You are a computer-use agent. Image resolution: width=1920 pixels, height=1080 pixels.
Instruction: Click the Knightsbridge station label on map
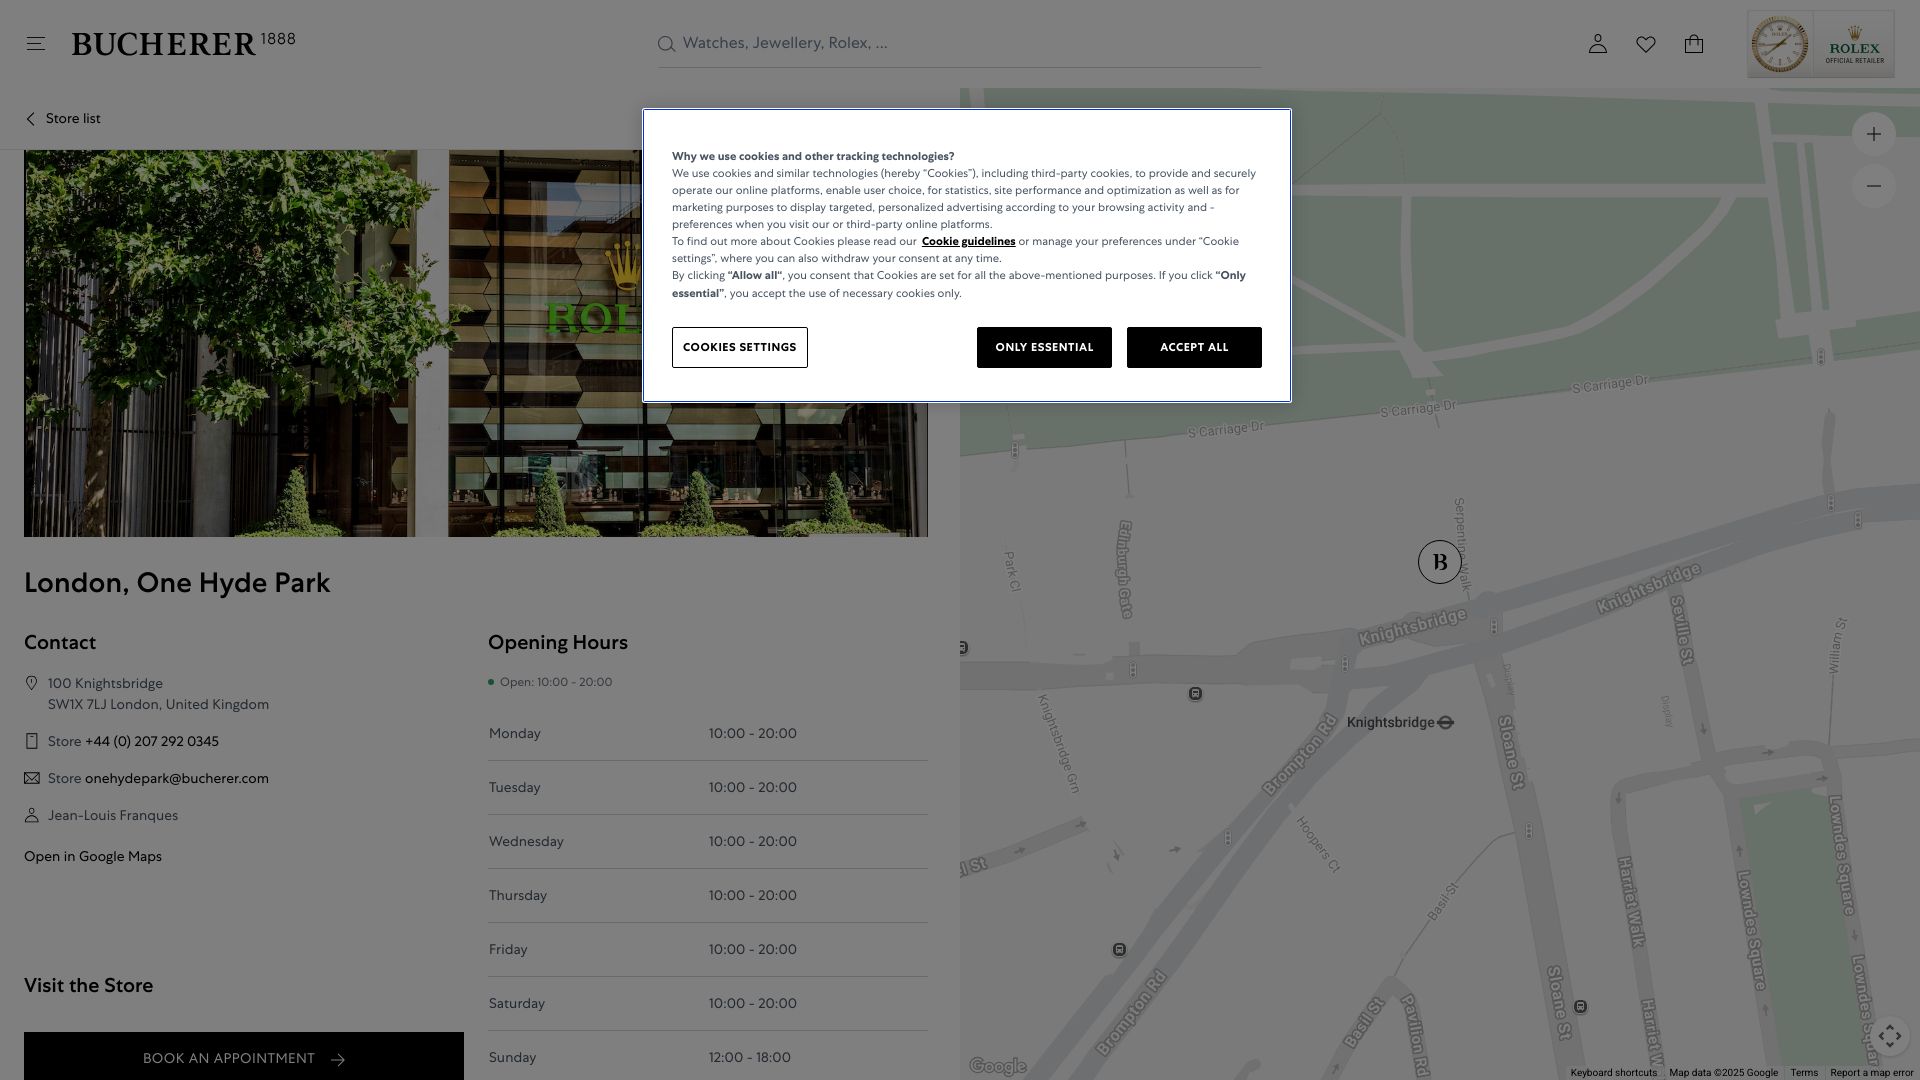pos(1390,723)
